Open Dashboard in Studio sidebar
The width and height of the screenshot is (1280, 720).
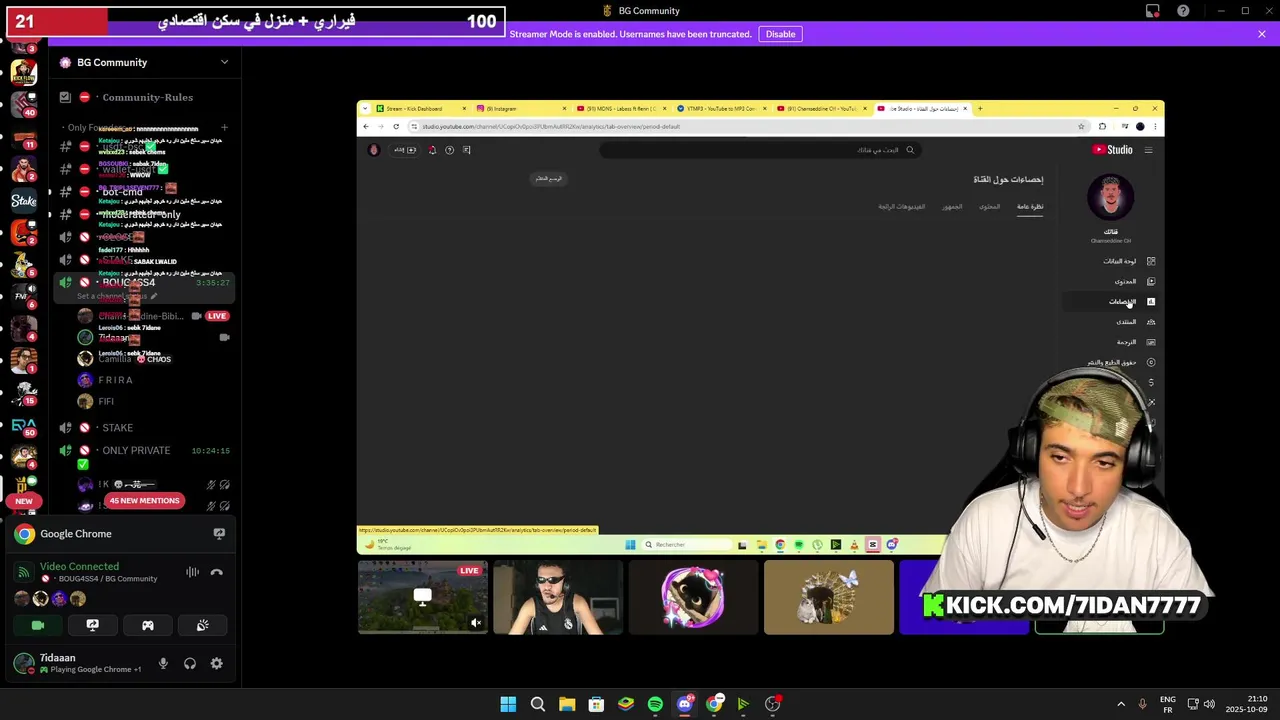(x=1111, y=261)
